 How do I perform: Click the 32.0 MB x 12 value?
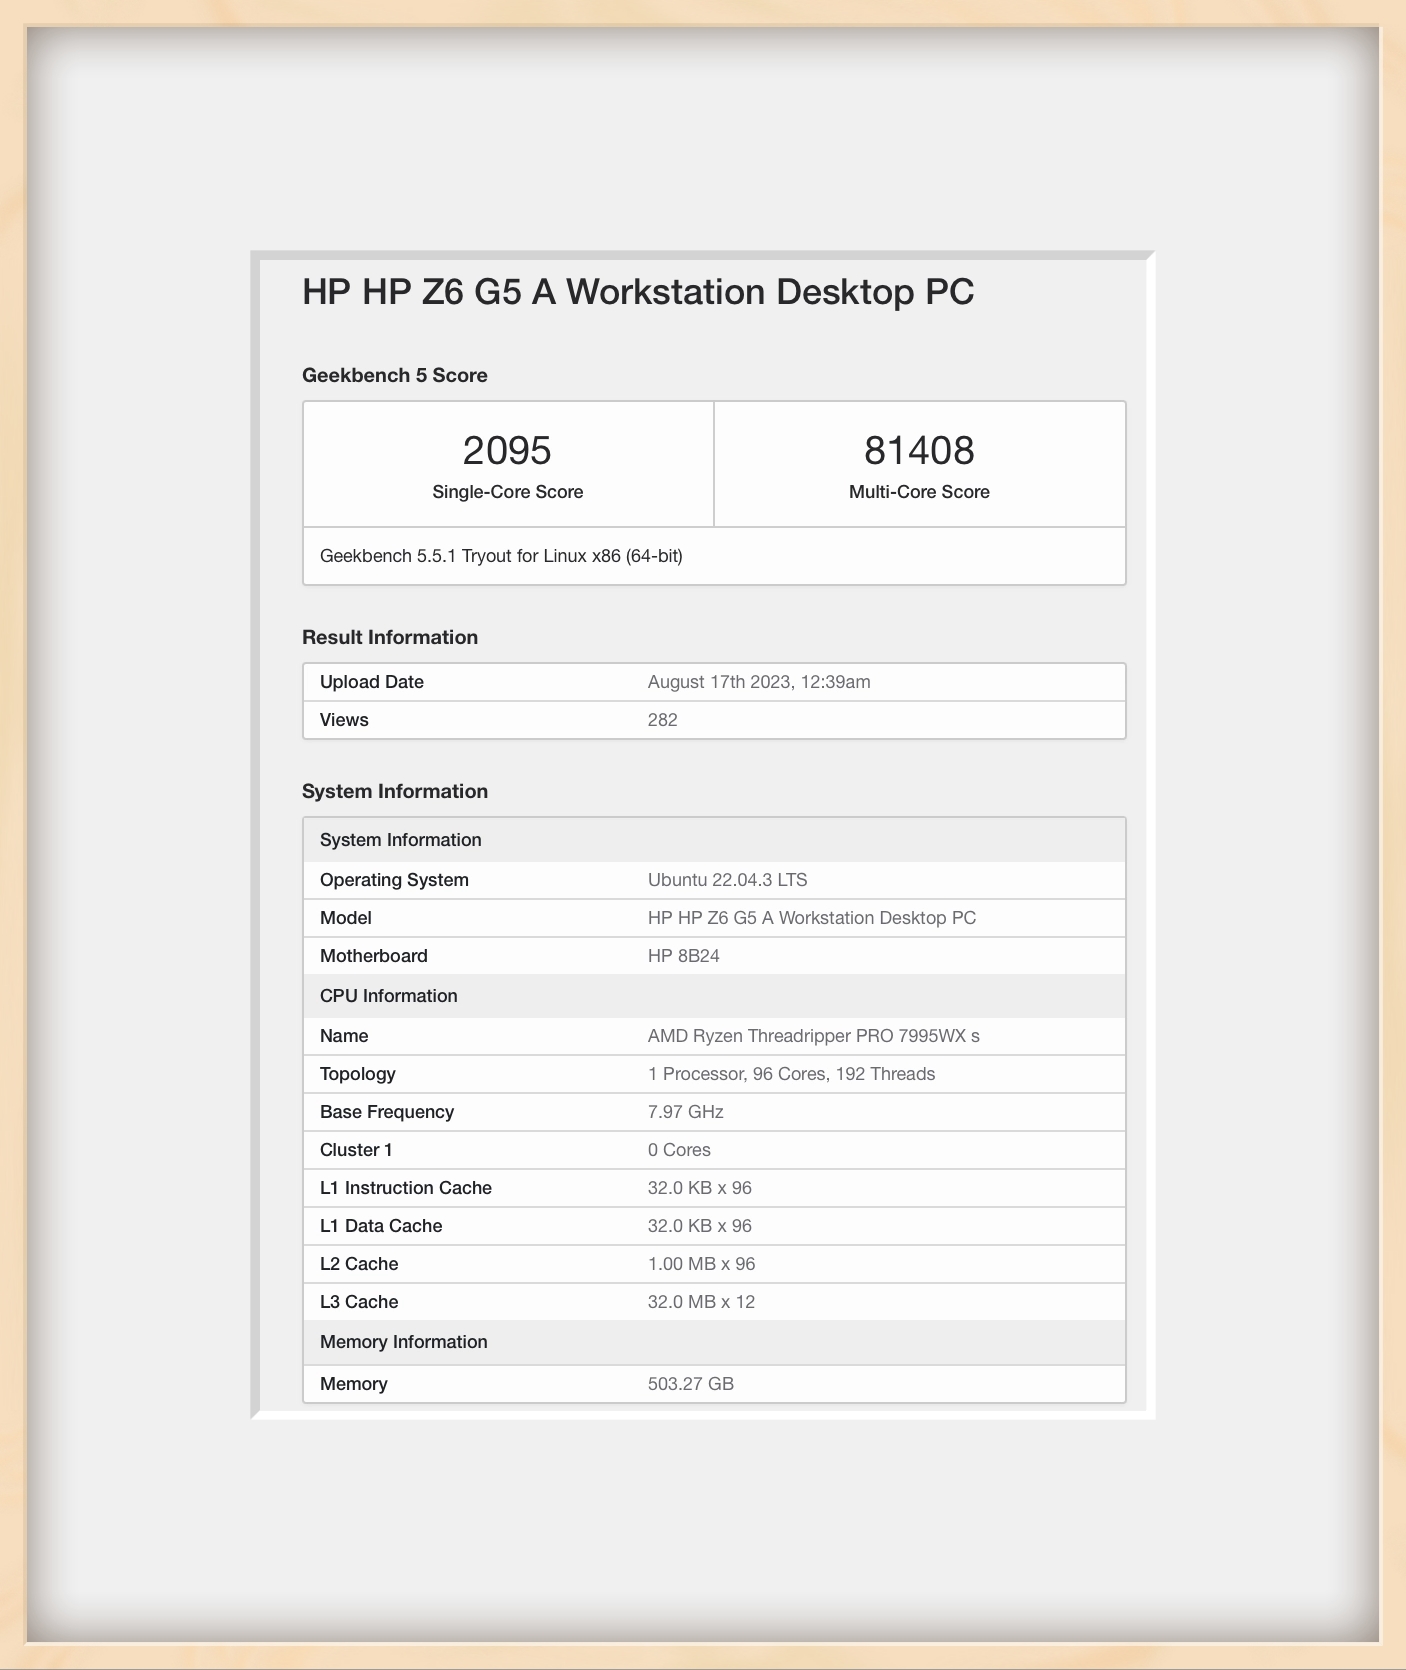702,1302
